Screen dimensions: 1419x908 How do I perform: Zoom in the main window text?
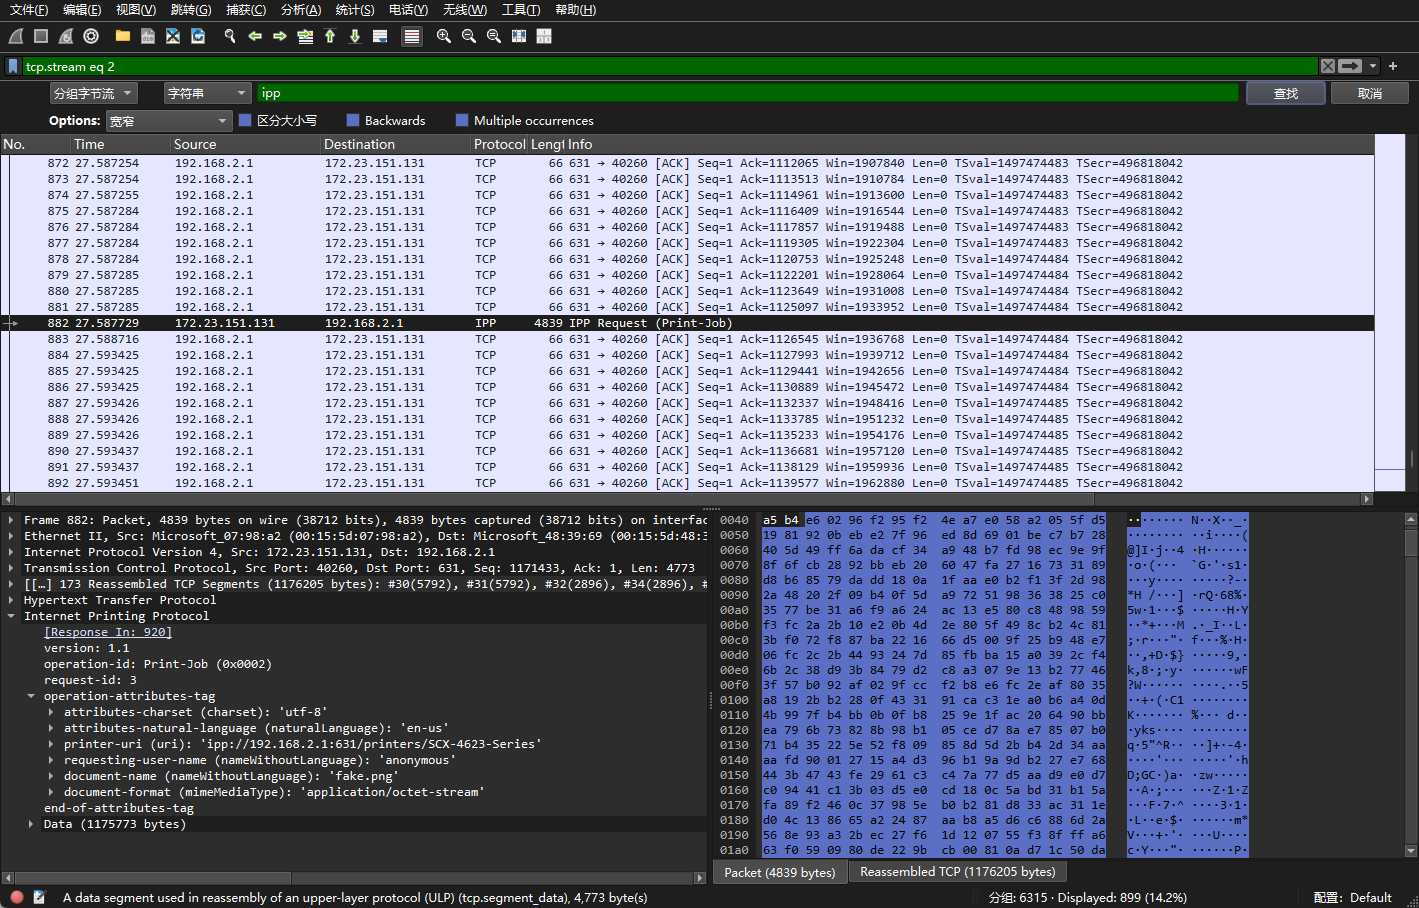point(444,36)
